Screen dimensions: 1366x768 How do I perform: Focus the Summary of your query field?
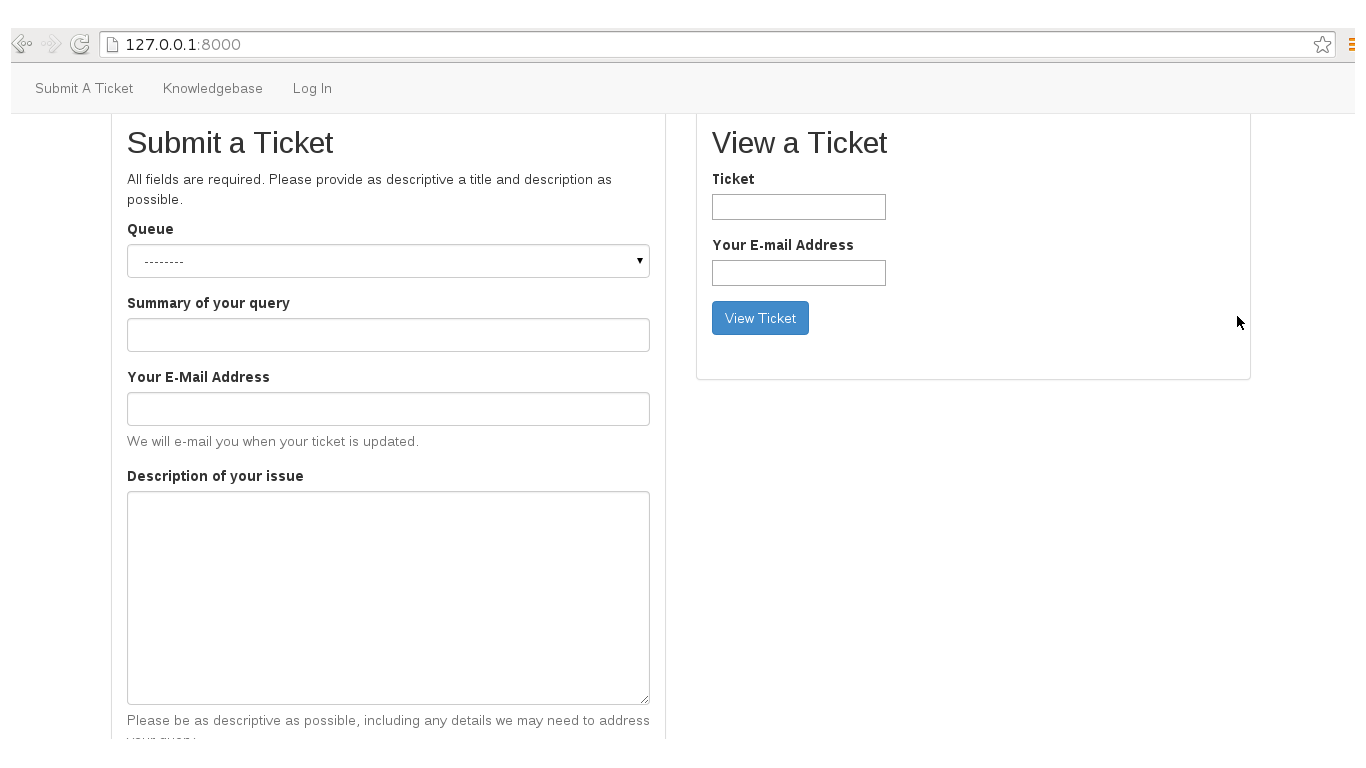388,334
